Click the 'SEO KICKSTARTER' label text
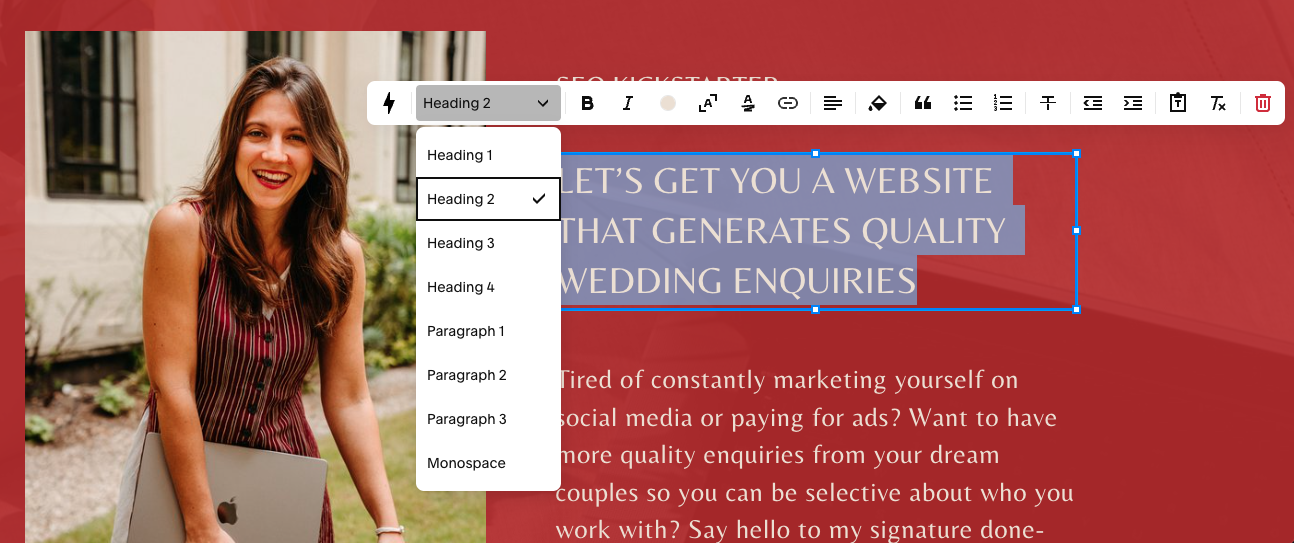Image resolution: width=1294 pixels, height=543 pixels. pos(667,79)
